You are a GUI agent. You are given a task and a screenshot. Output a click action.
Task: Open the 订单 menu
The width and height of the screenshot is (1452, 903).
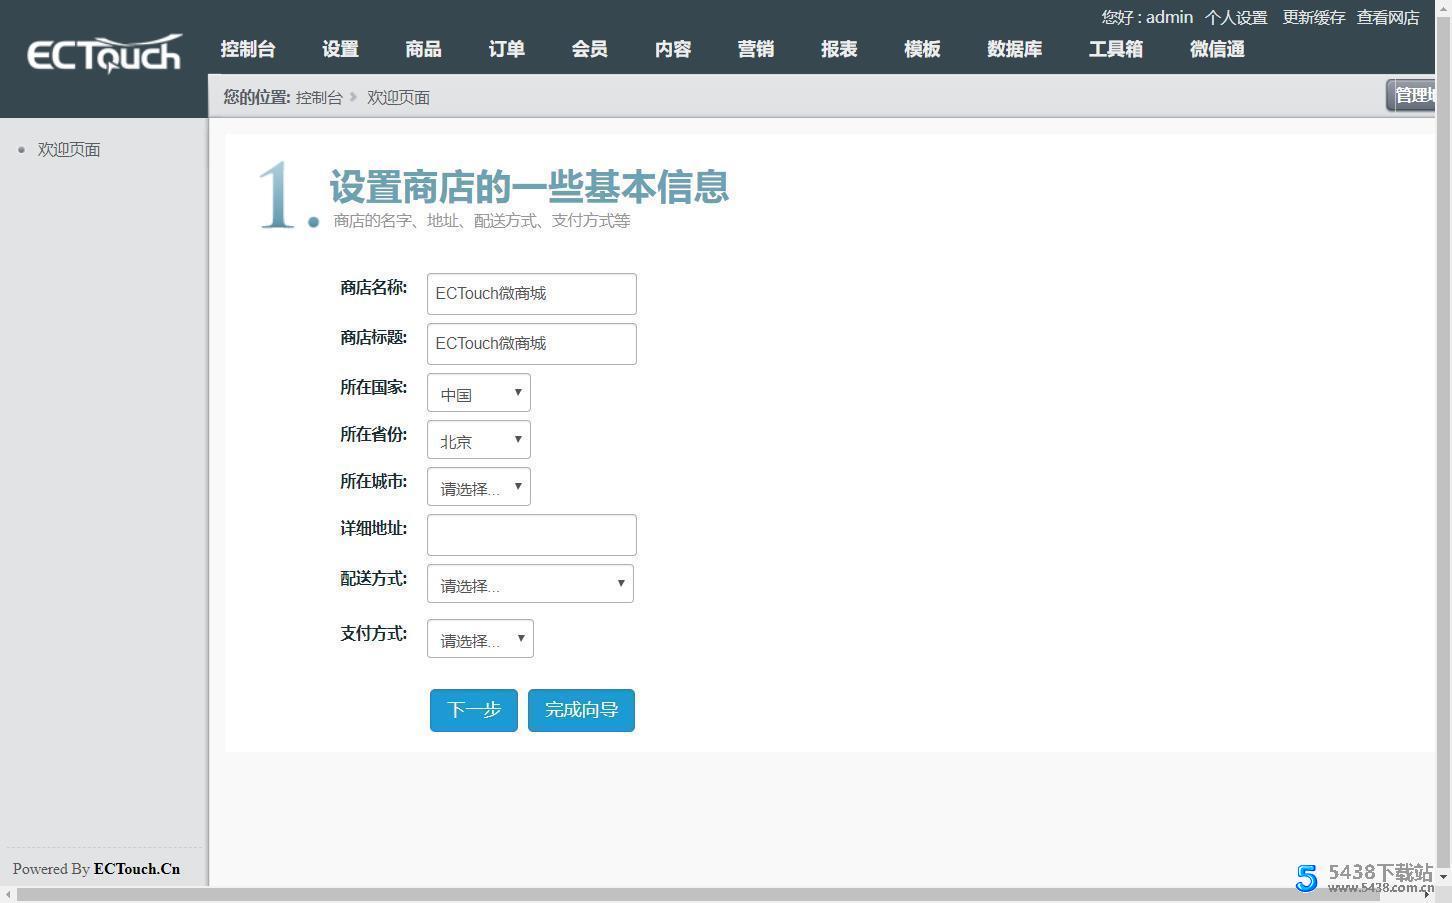point(506,49)
